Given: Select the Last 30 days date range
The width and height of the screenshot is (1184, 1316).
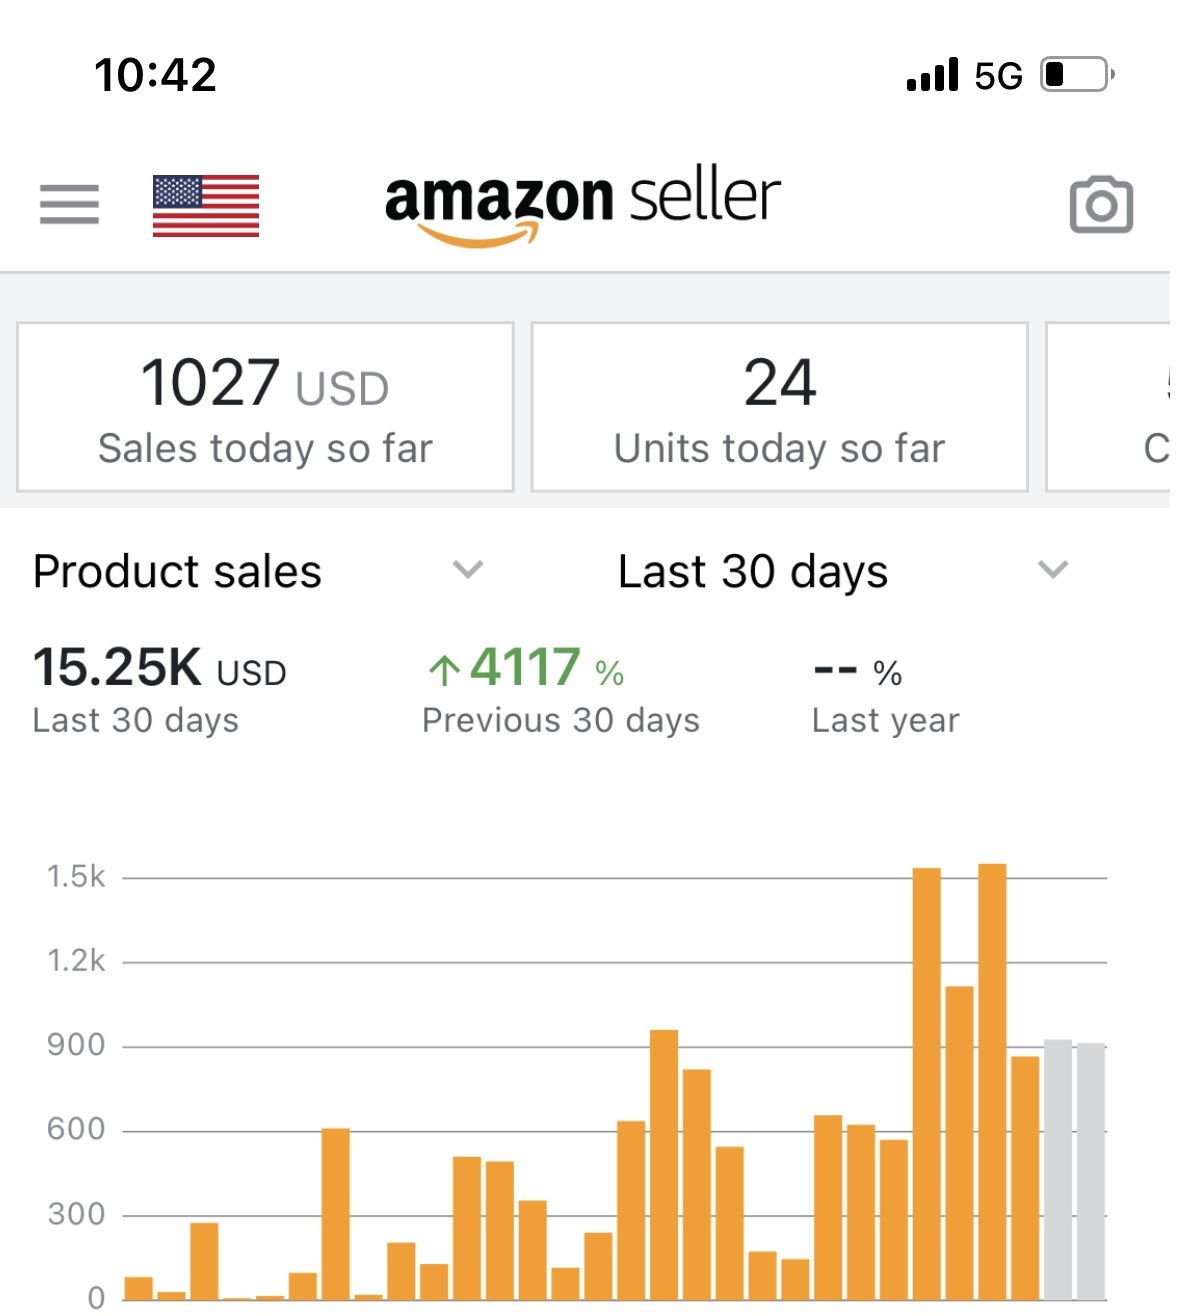Looking at the screenshot, I should click(x=753, y=572).
